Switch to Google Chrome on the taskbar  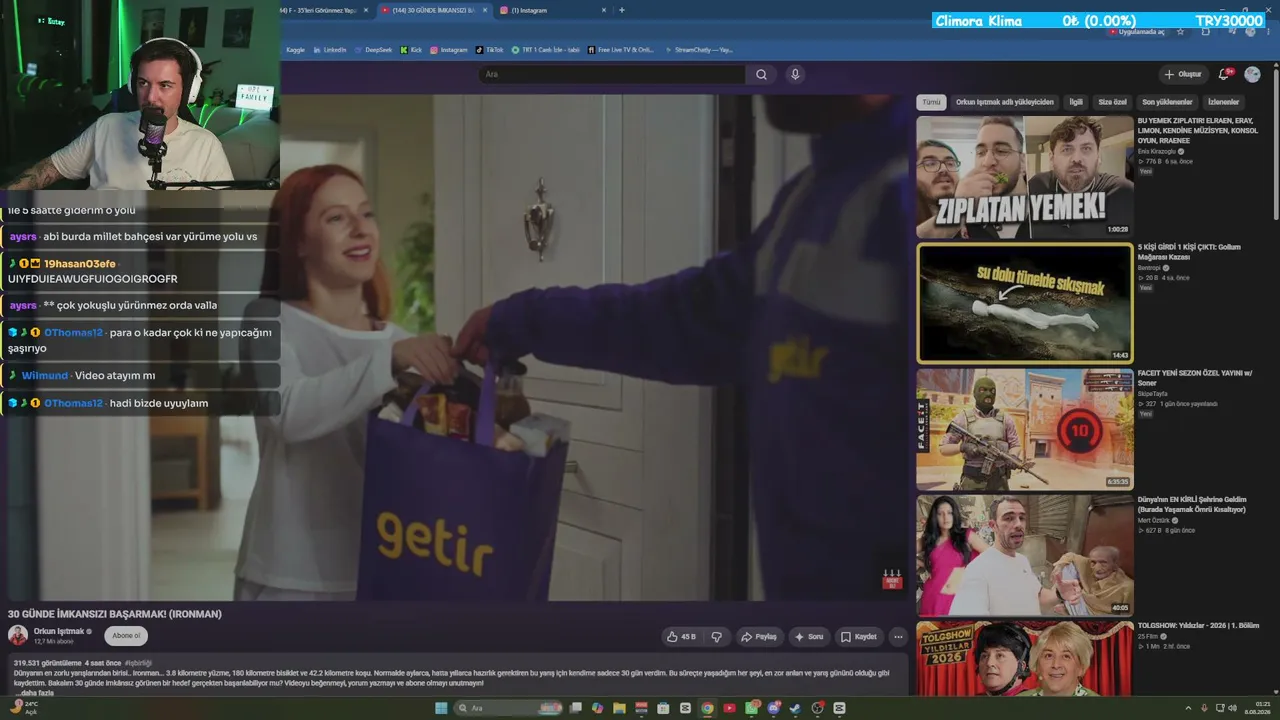pyautogui.click(x=707, y=708)
